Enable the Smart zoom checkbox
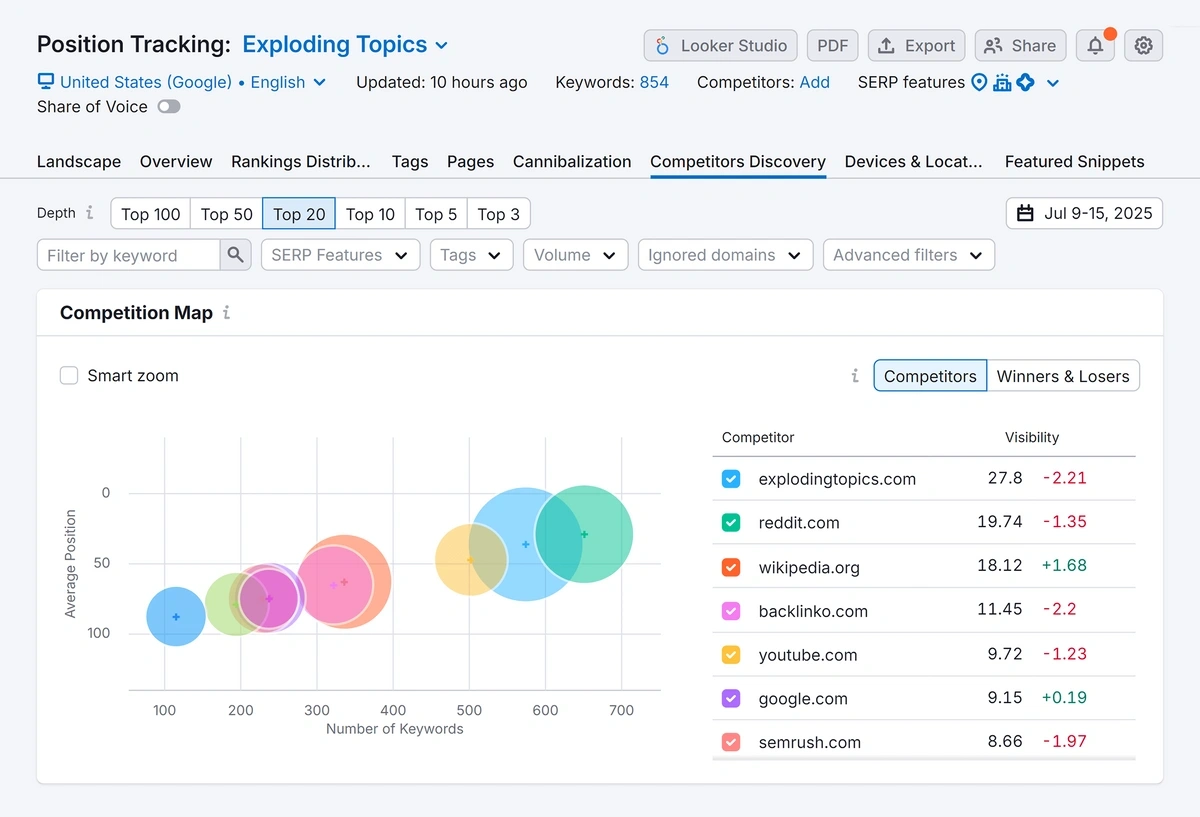The width and height of the screenshot is (1200, 817). pos(69,376)
